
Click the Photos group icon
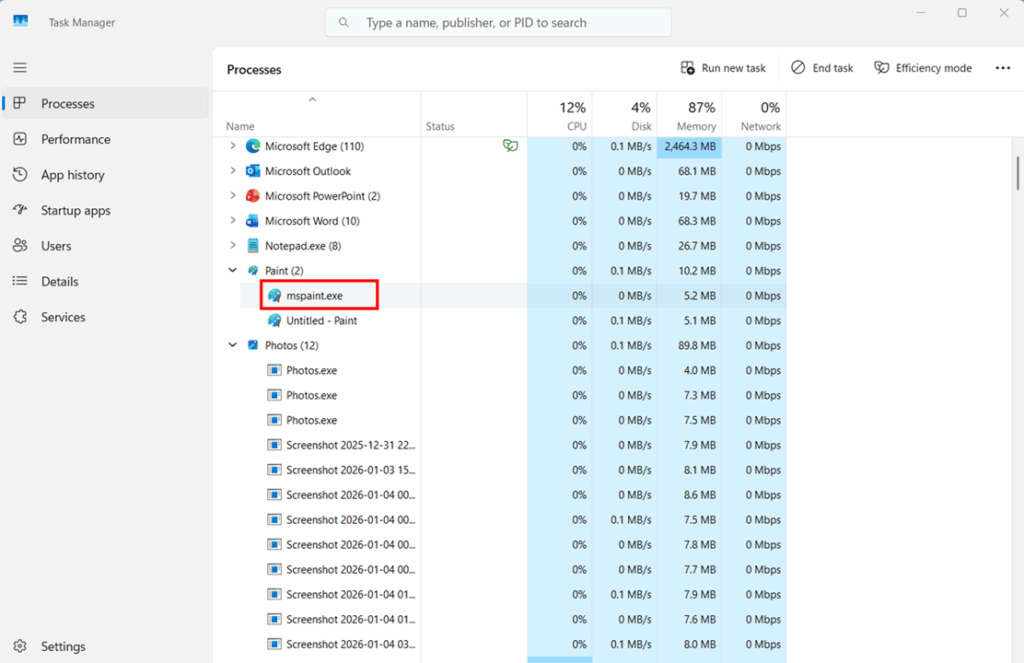click(x=253, y=345)
